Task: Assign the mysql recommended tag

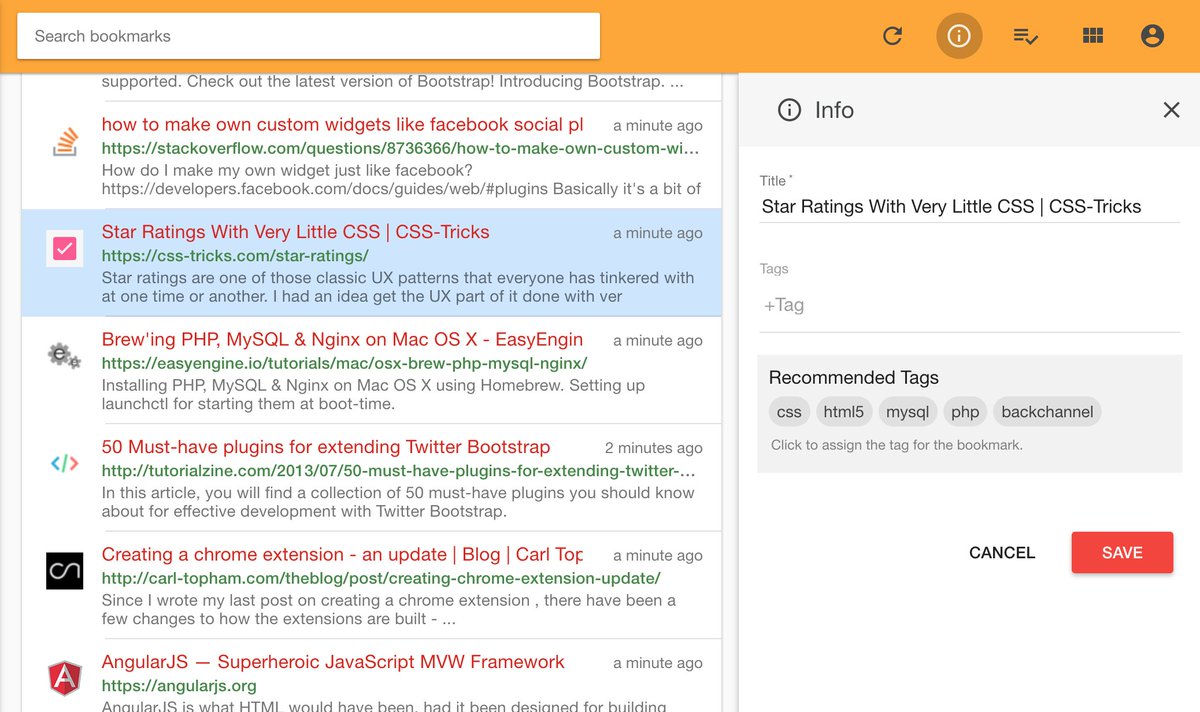Action: [908, 412]
